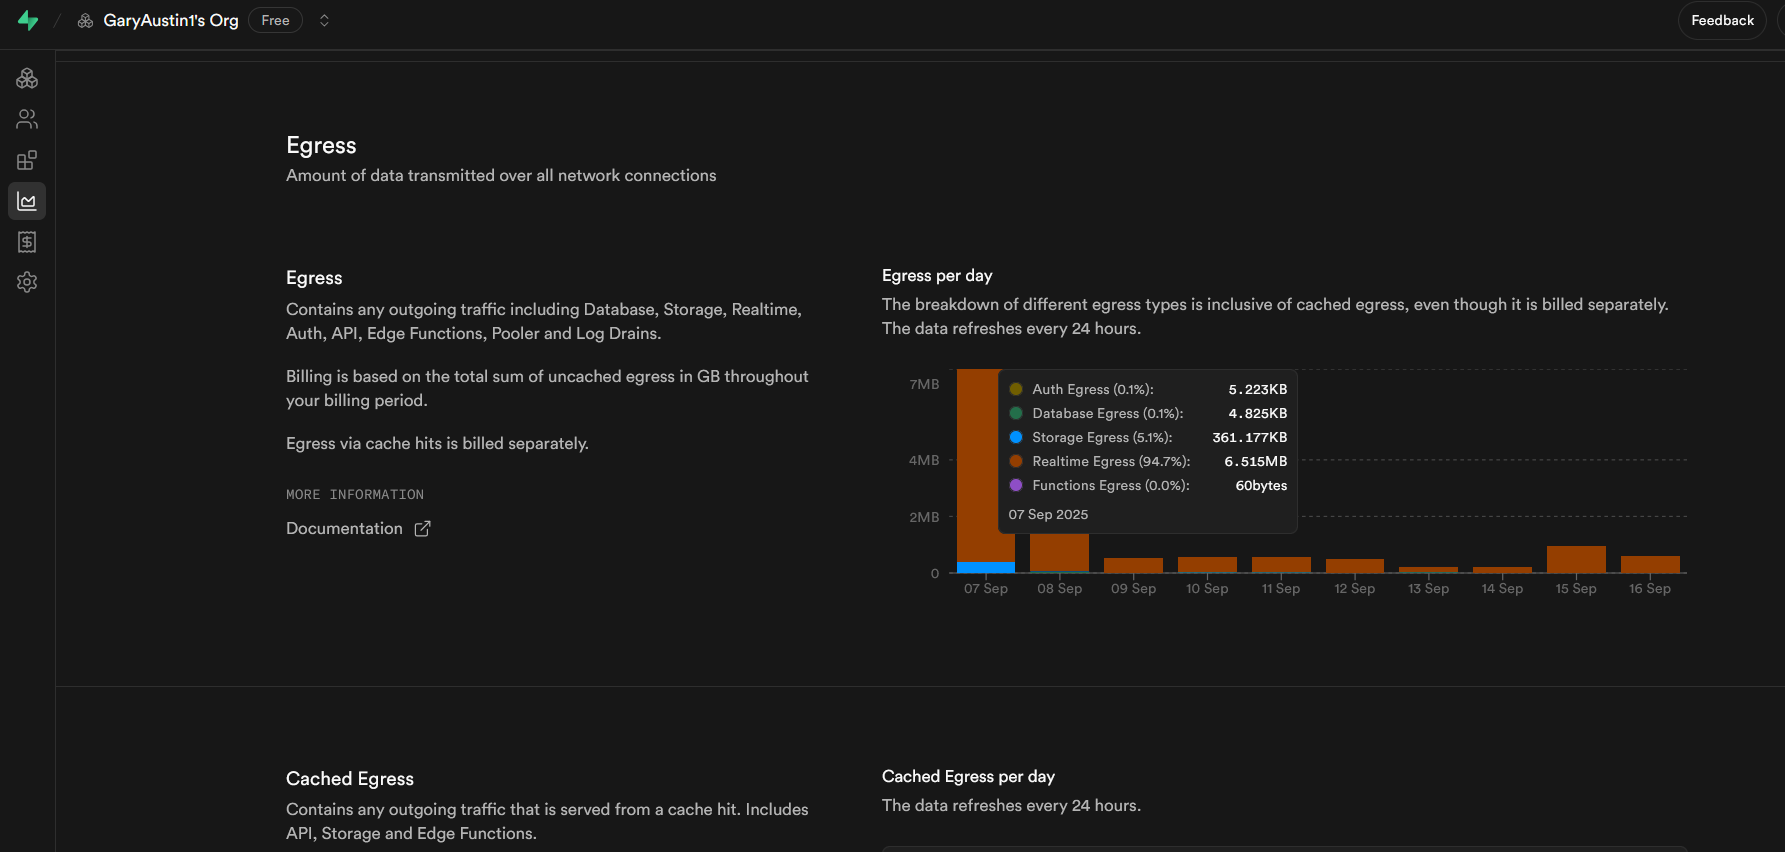Click the external-link icon next to Documentation
This screenshot has height=852, width=1785.
[x=423, y=528]
